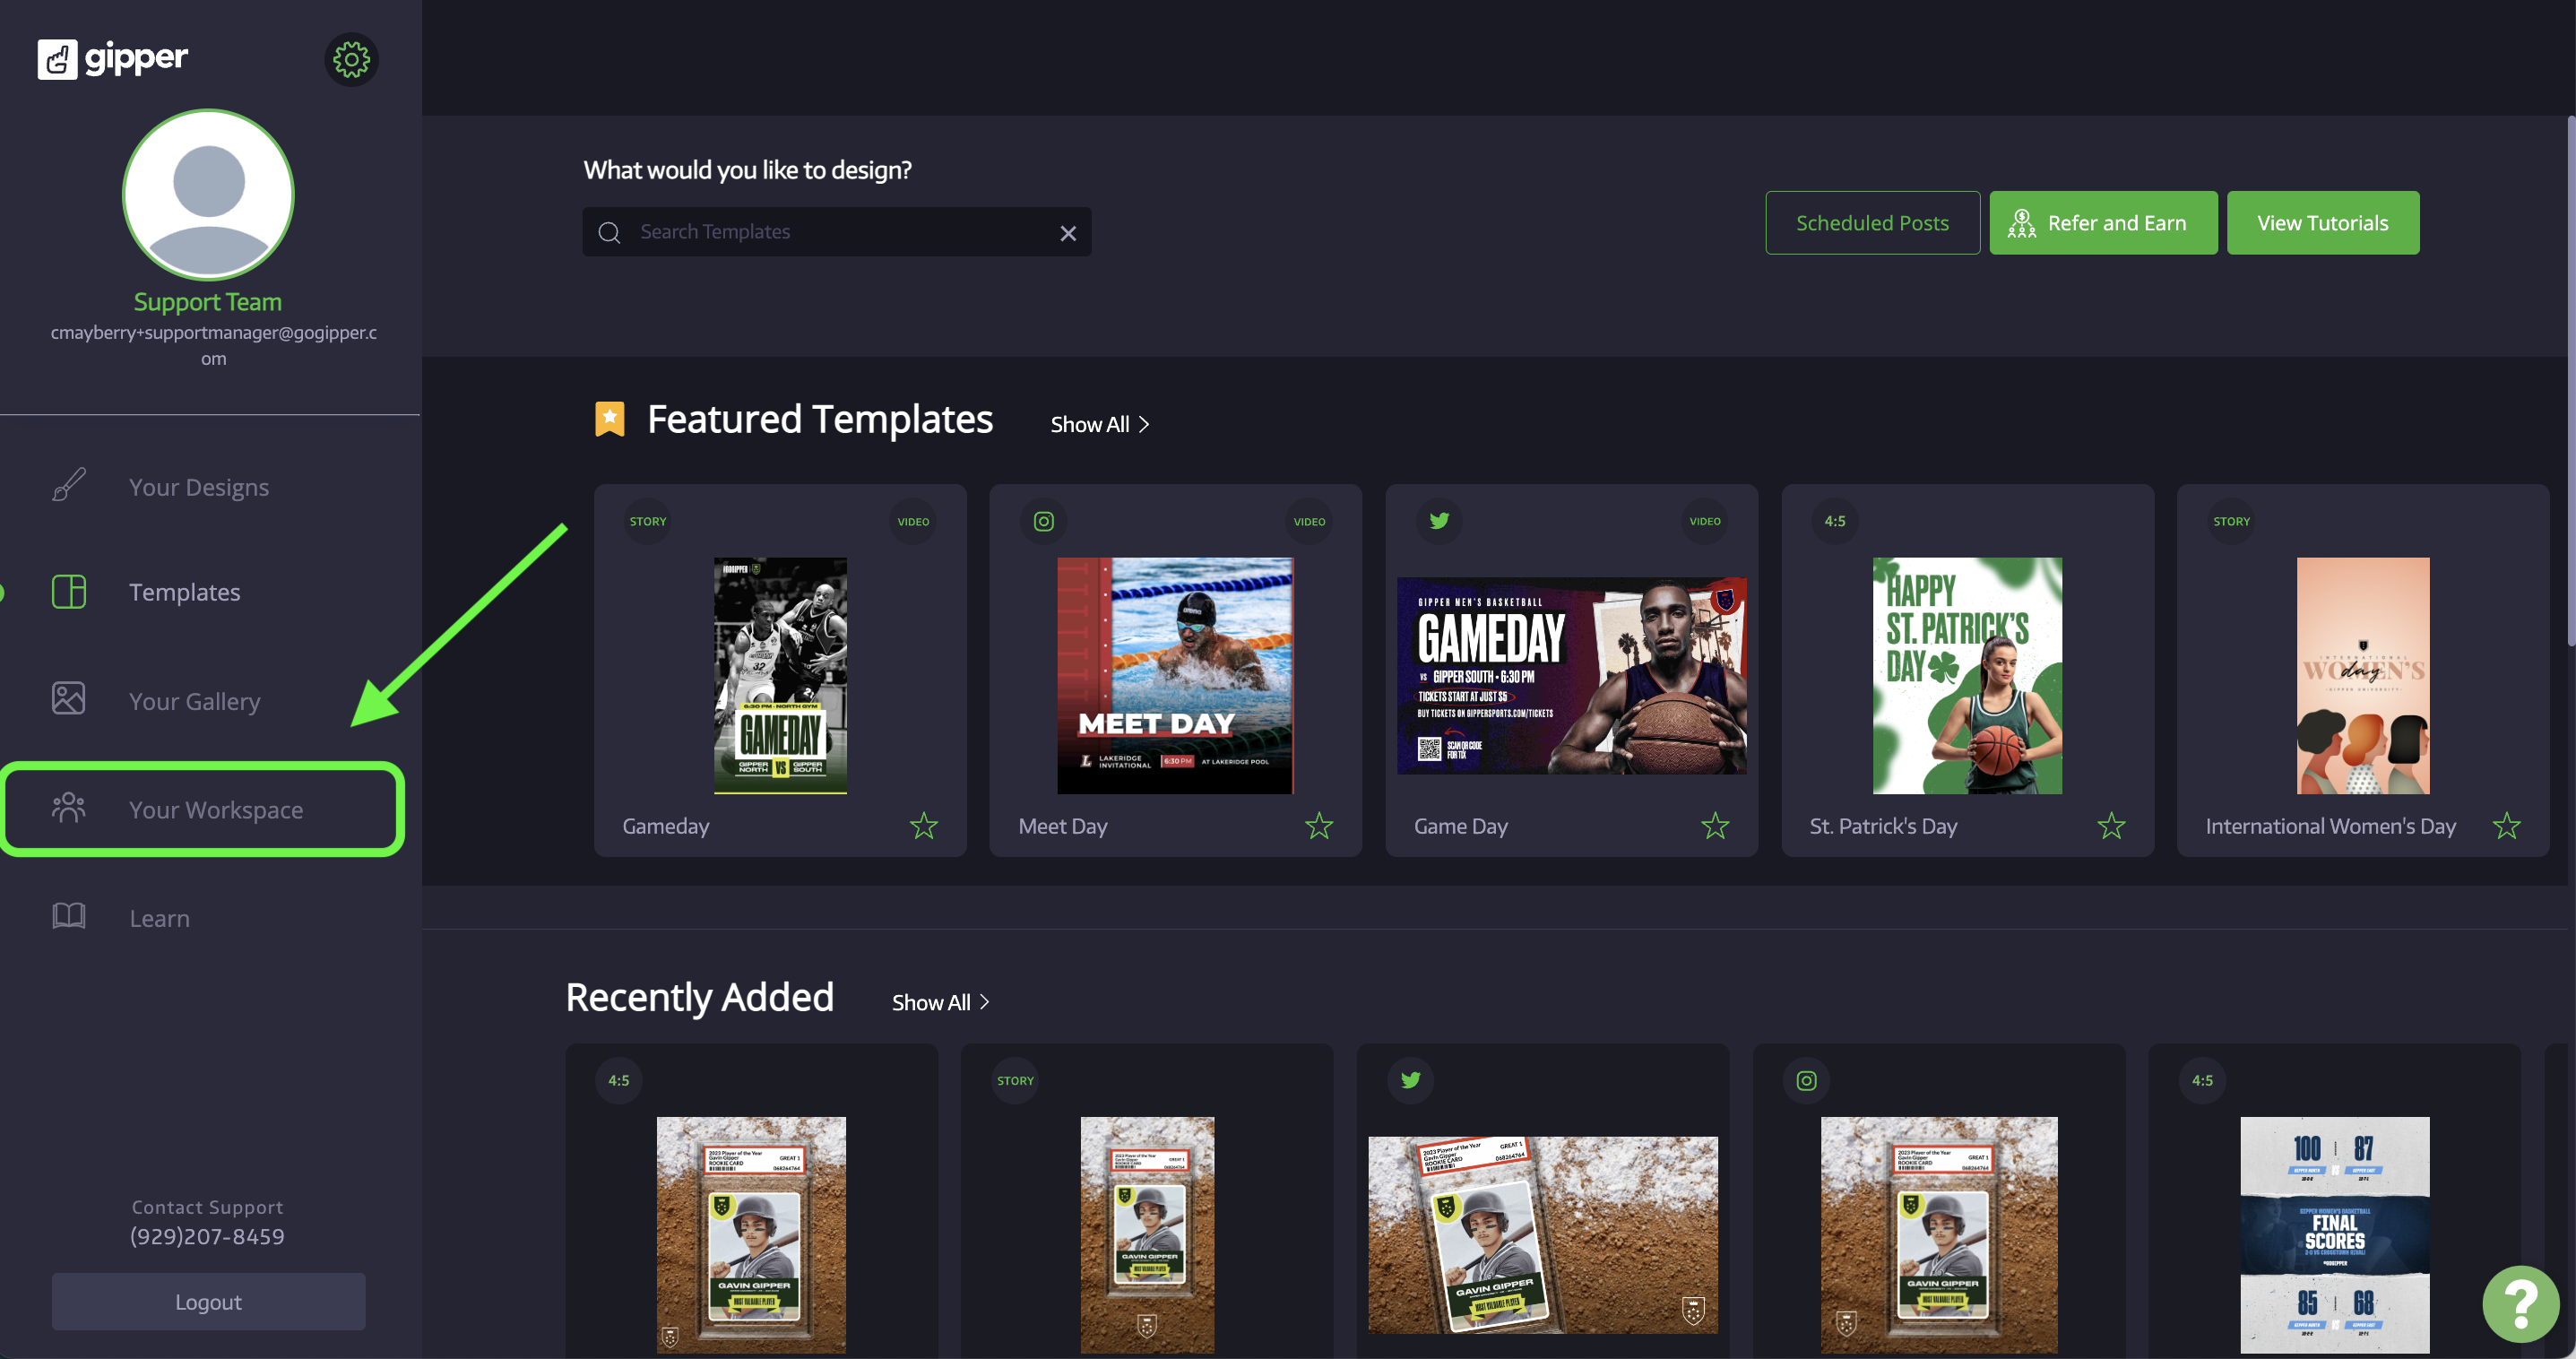2576x1359 pixels.
Task: Open the Game Day basketball thumbnail
Action: [1571, 675]
